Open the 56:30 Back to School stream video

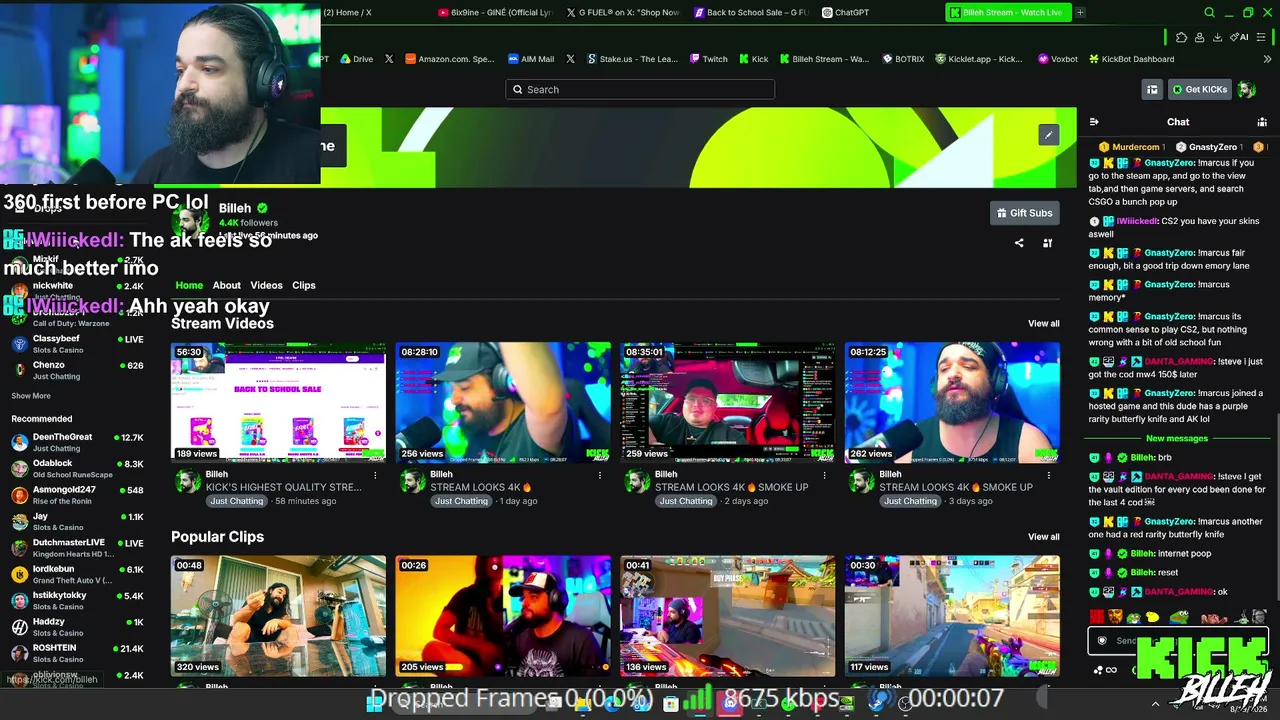click(x=278, y=403)
